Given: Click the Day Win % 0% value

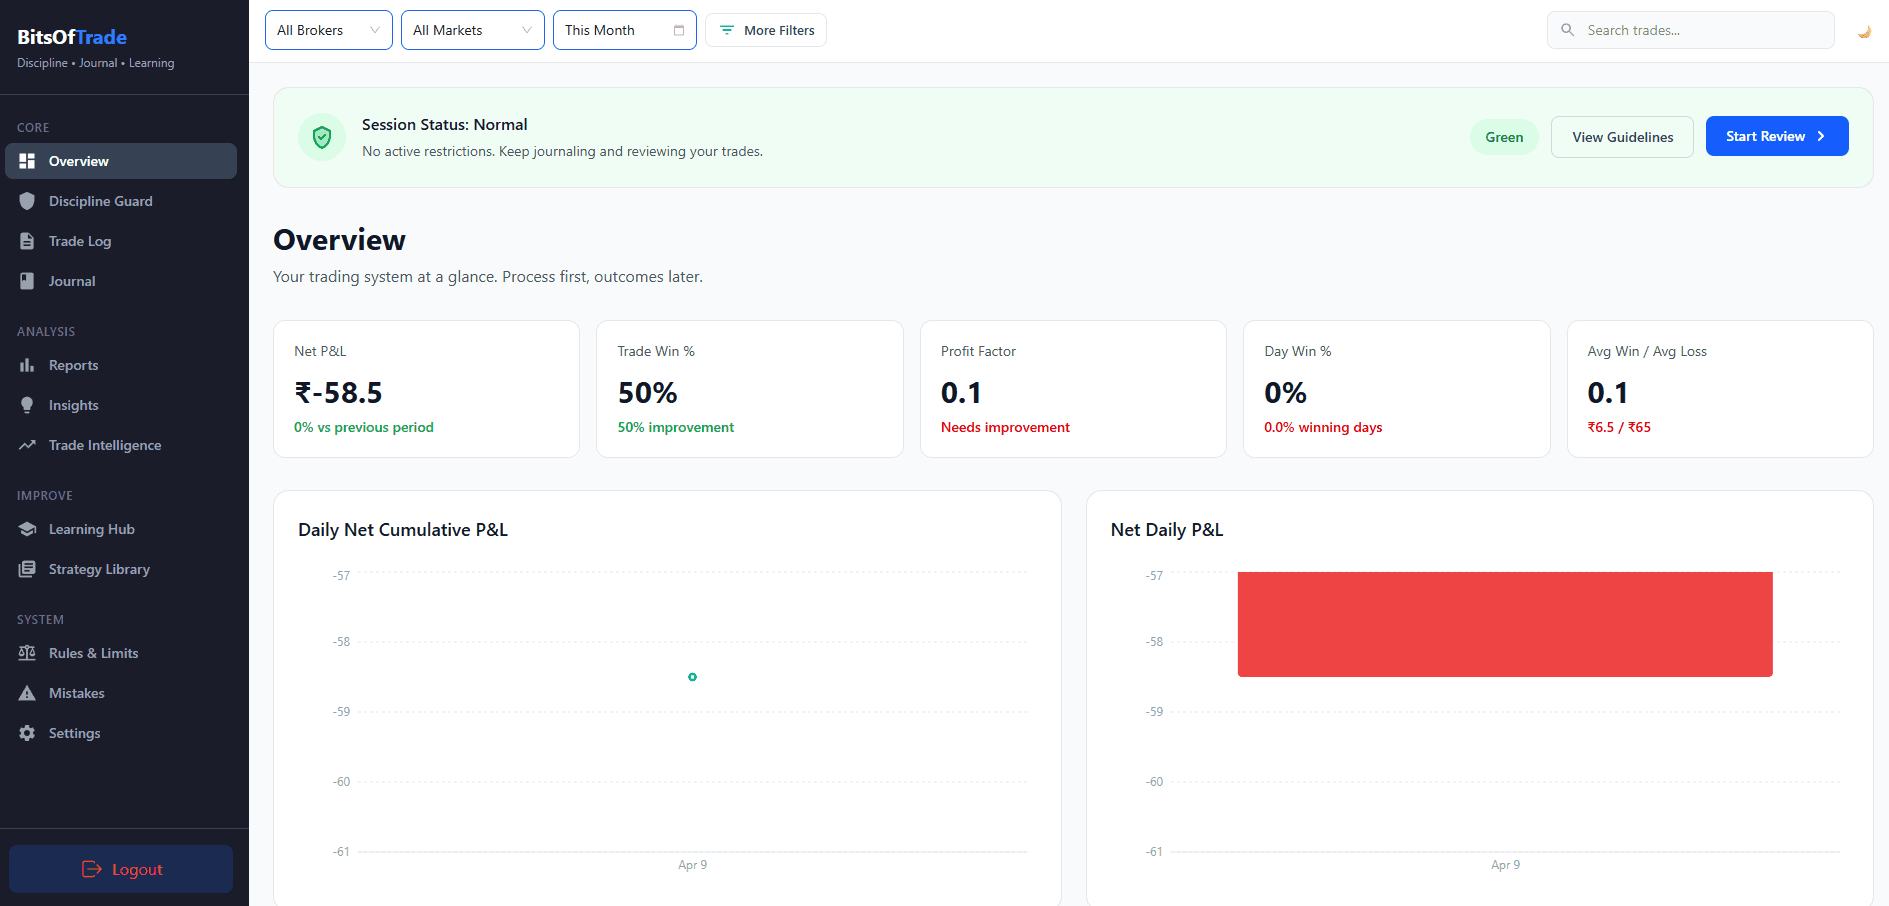Looking at the screenshot, I should click(x=1285, y=393).
